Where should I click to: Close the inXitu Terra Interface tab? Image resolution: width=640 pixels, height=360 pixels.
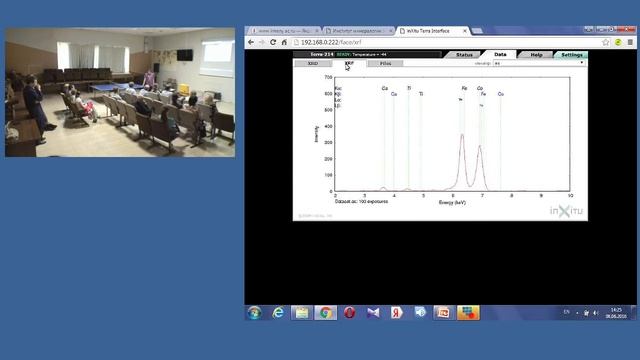tap(464, 31)
